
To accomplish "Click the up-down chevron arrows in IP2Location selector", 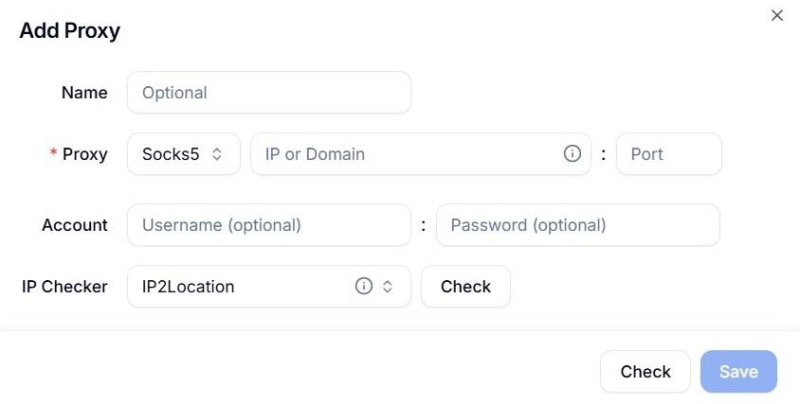I will click(x=387, y=287).
